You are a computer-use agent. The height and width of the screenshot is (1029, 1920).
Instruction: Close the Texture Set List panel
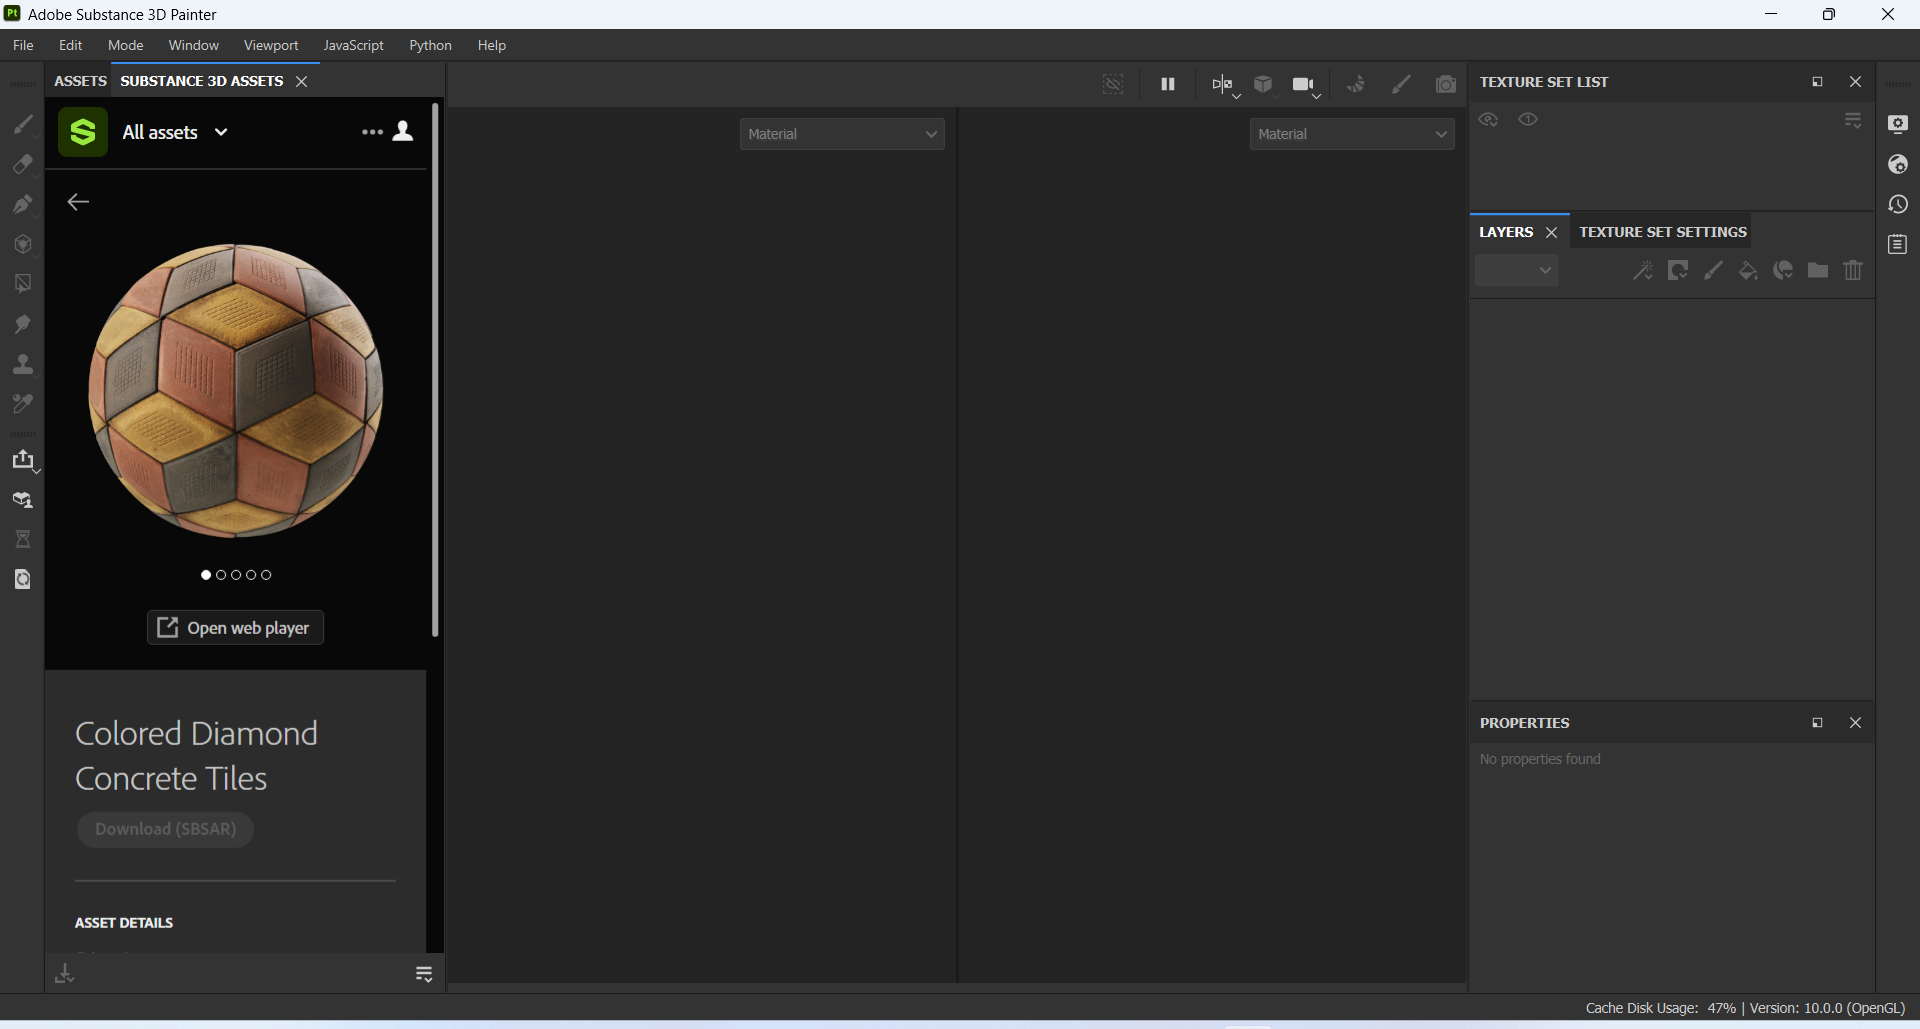pos(1856,82)
